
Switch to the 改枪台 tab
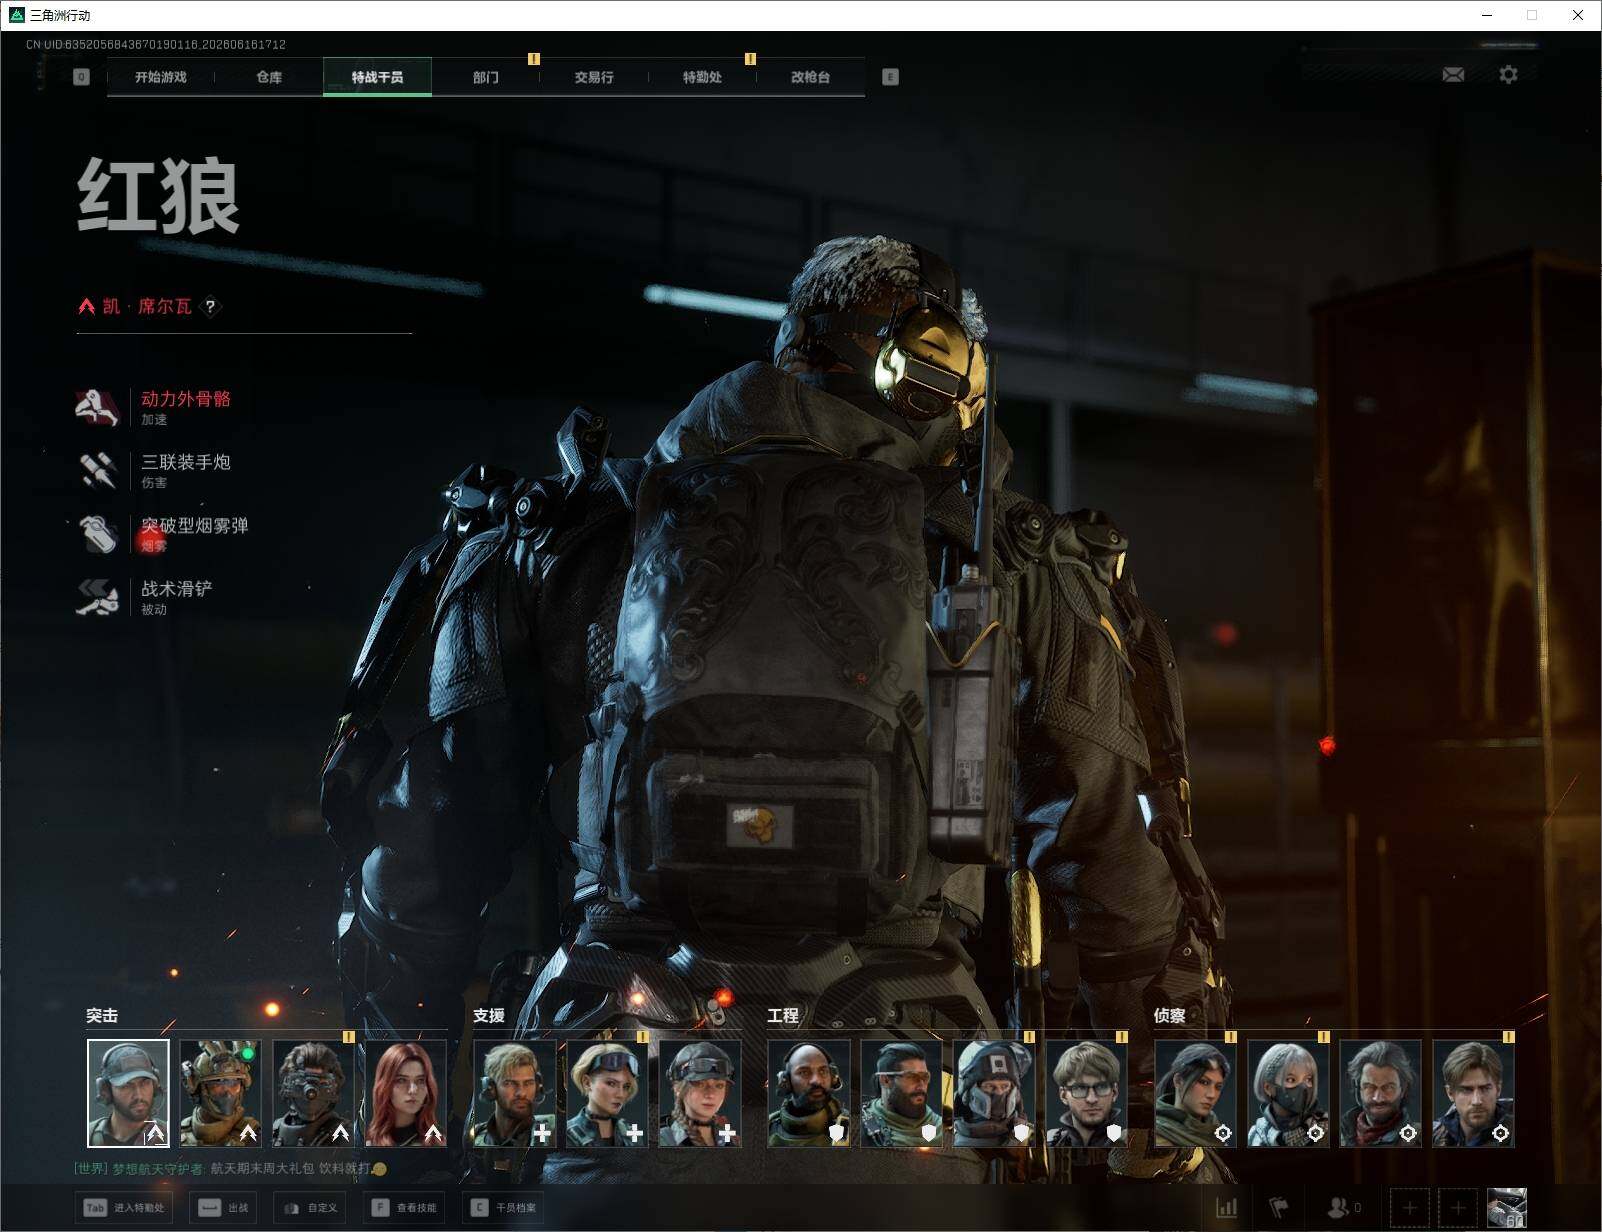tap(810, 77)
